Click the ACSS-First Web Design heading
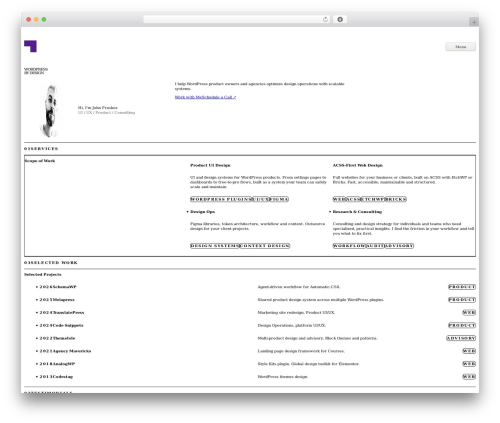Image resolution: width=500 pixels, height=423 pixels. pos(358,165)
